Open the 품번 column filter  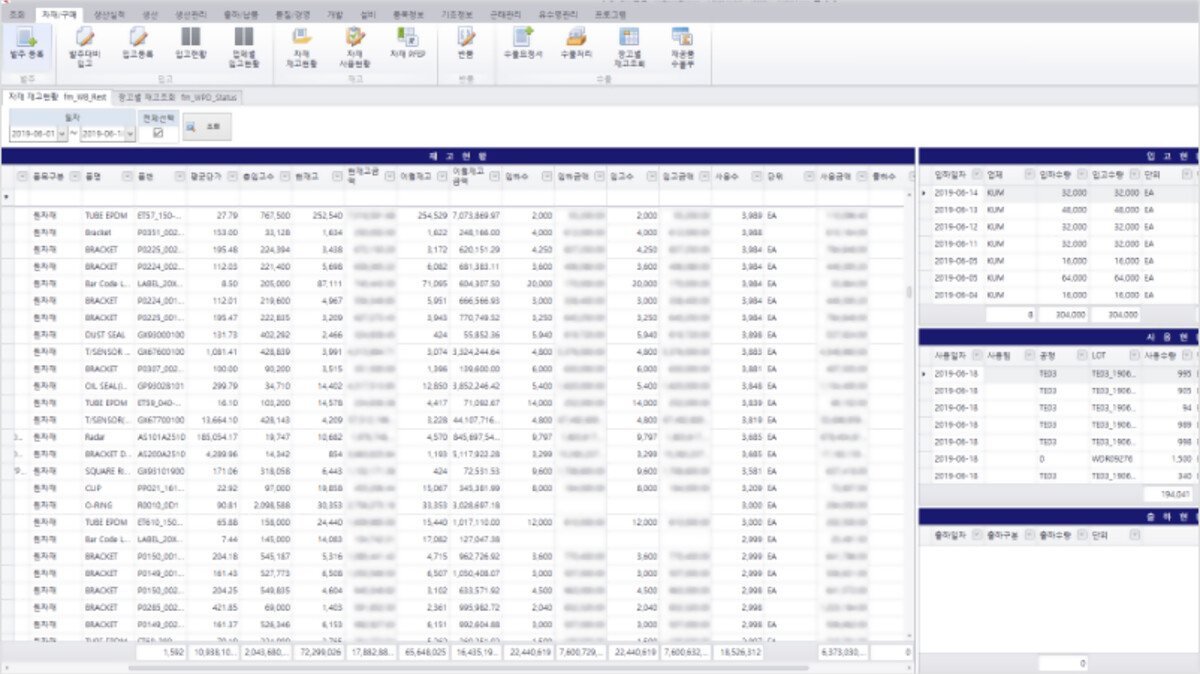point(179,176)
